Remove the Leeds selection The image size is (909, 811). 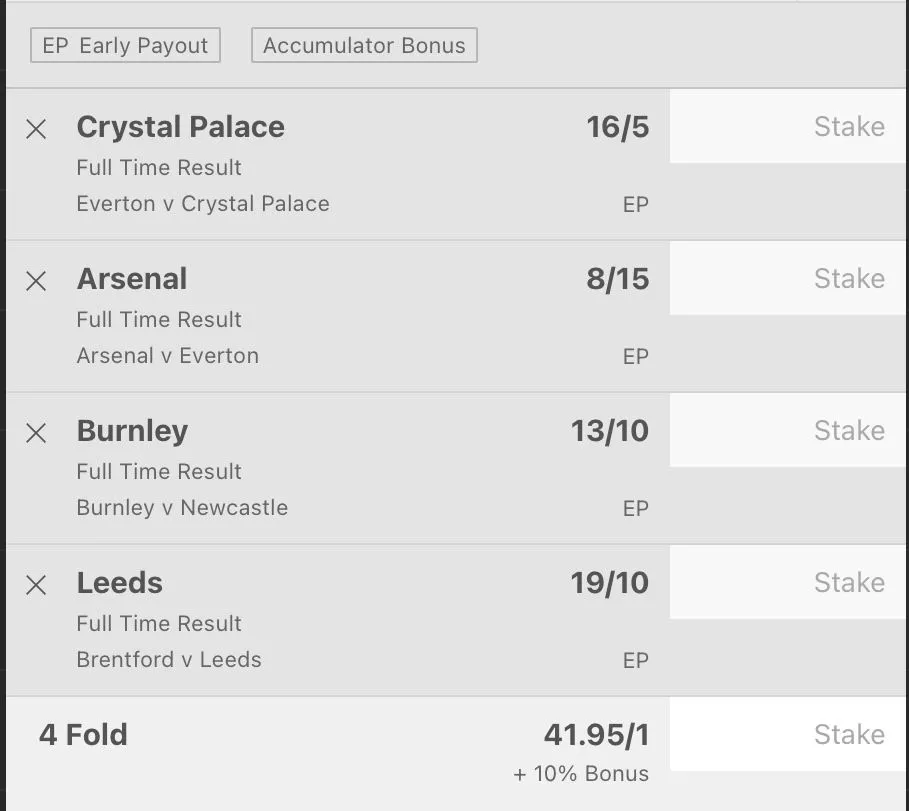click(x=36, y=584)
